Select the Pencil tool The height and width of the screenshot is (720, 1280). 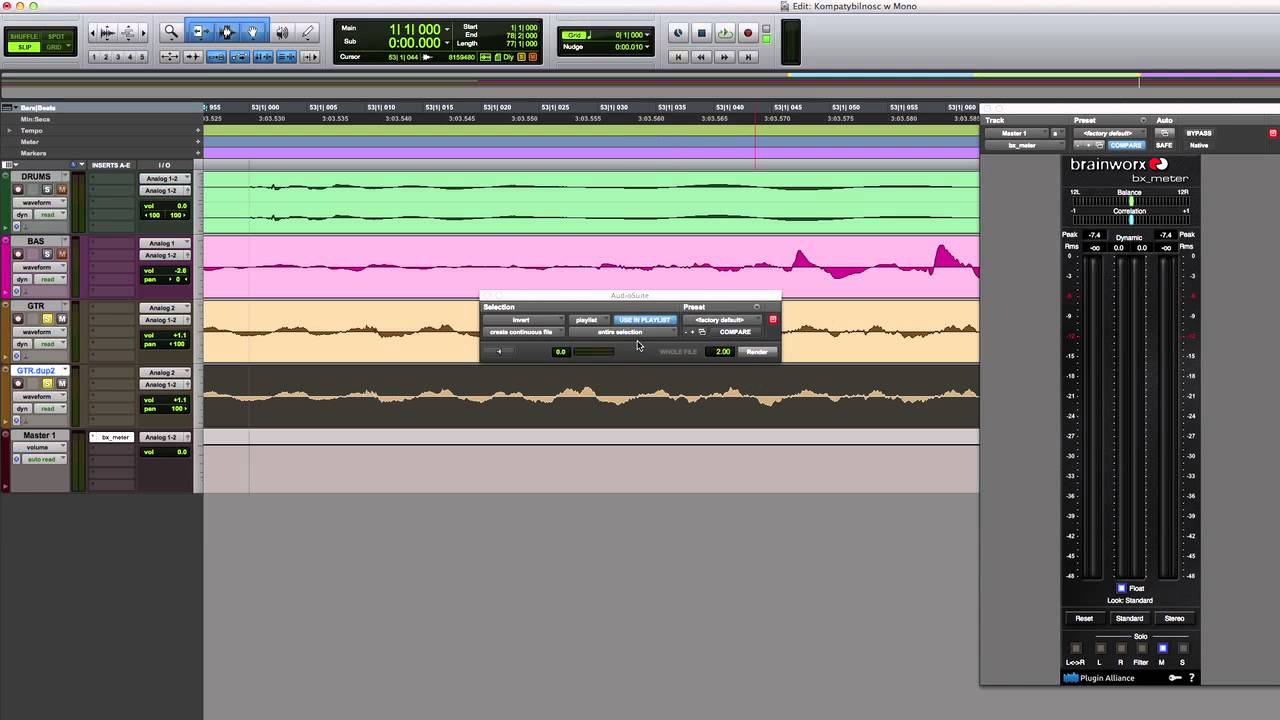(309, 33)
